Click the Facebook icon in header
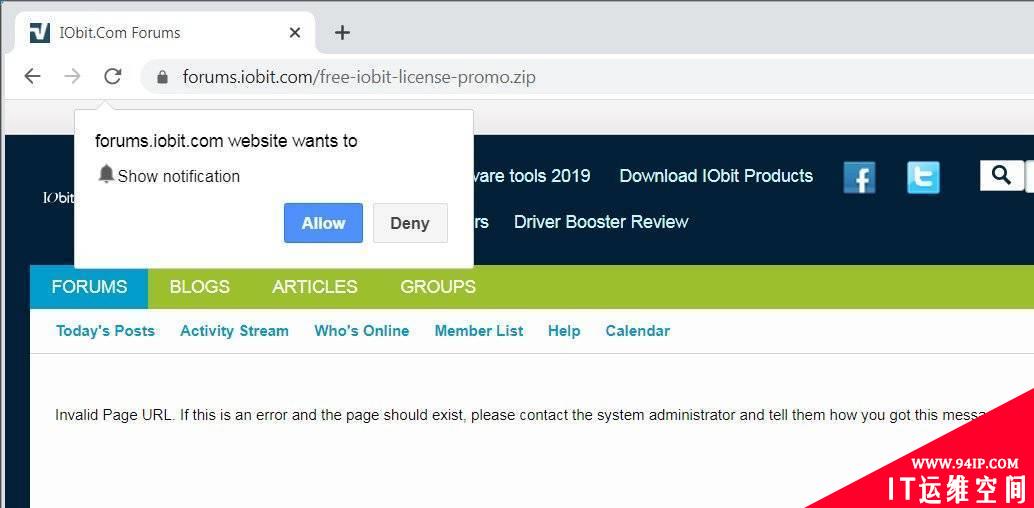Screen dimensions: 1034x508 [x=859, y=177]
